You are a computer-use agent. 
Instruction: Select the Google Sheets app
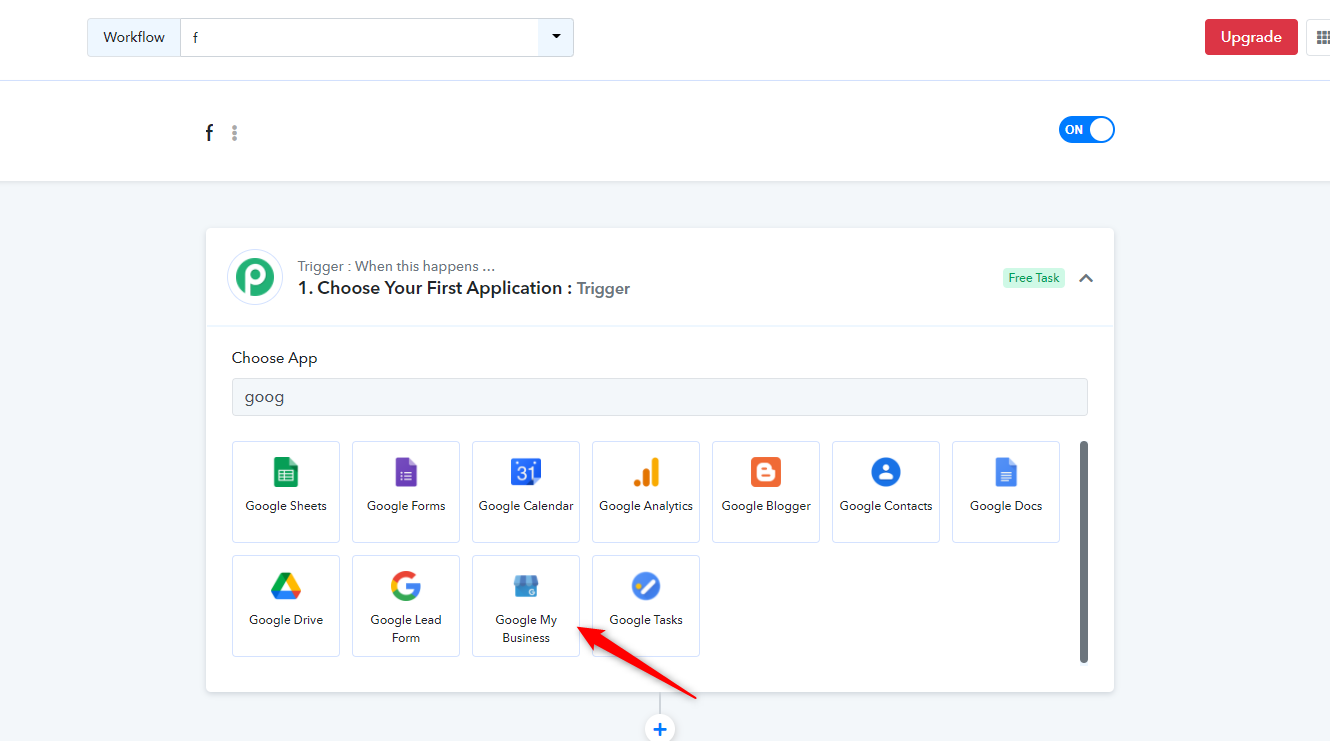286,492
